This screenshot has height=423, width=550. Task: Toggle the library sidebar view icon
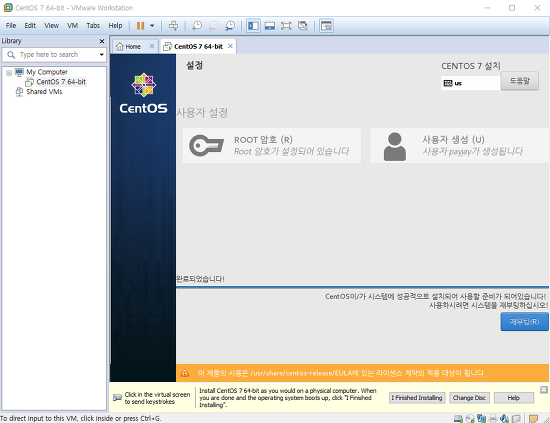[x=253, y=26]
